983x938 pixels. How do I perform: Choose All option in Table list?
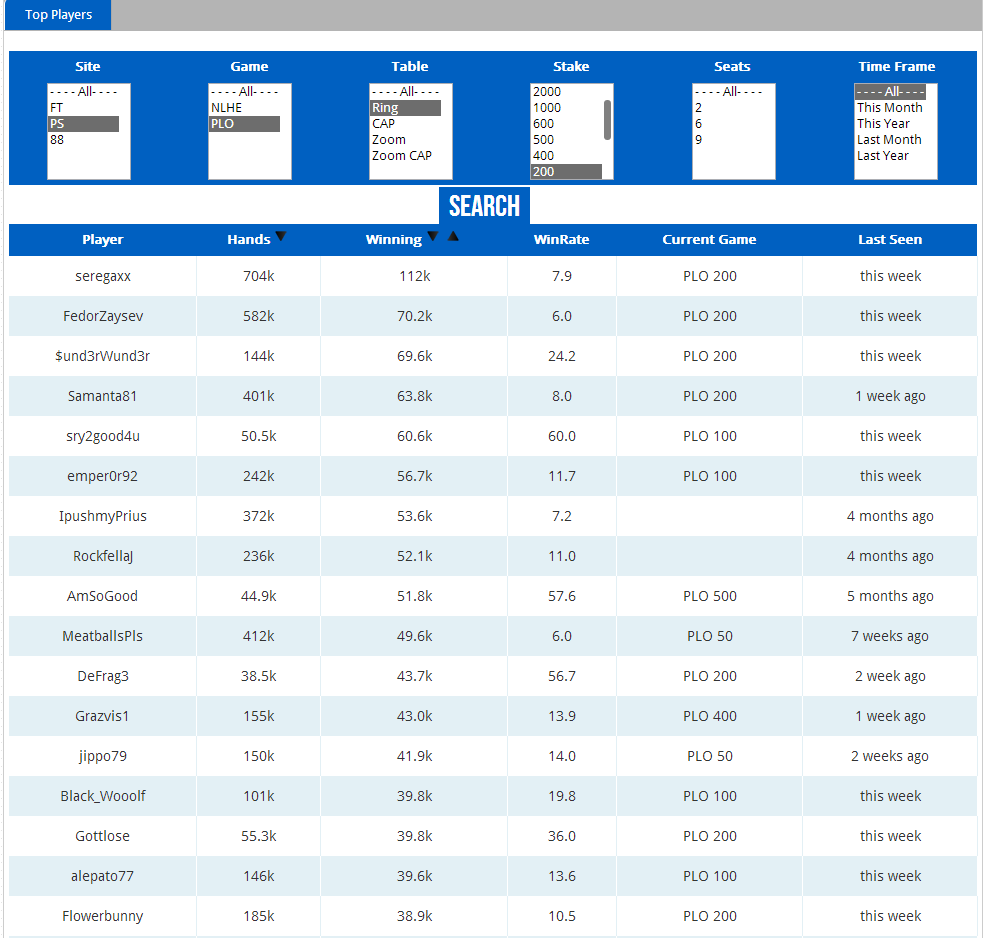(406, 92)
